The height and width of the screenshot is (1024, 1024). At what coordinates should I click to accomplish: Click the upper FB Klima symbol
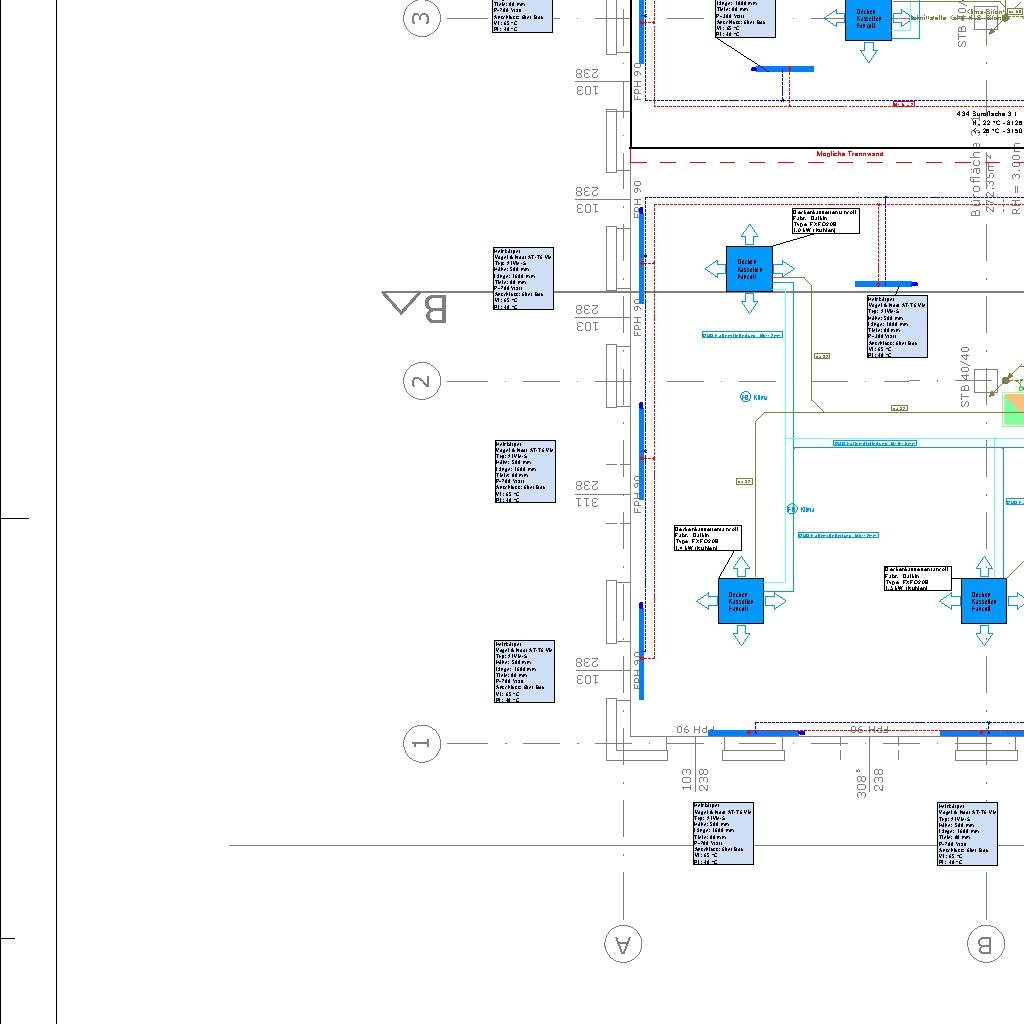click(x=745, y=397)
